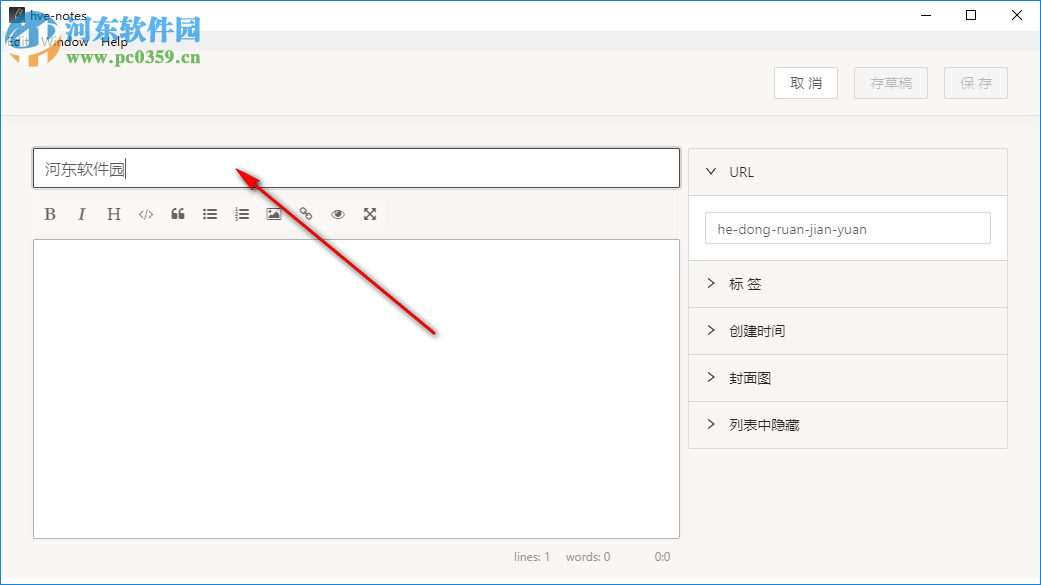Insert a hyperlink with the link icon
Image resolution: width=1041 pixels, height=585 pixels.
pos(305,214)
